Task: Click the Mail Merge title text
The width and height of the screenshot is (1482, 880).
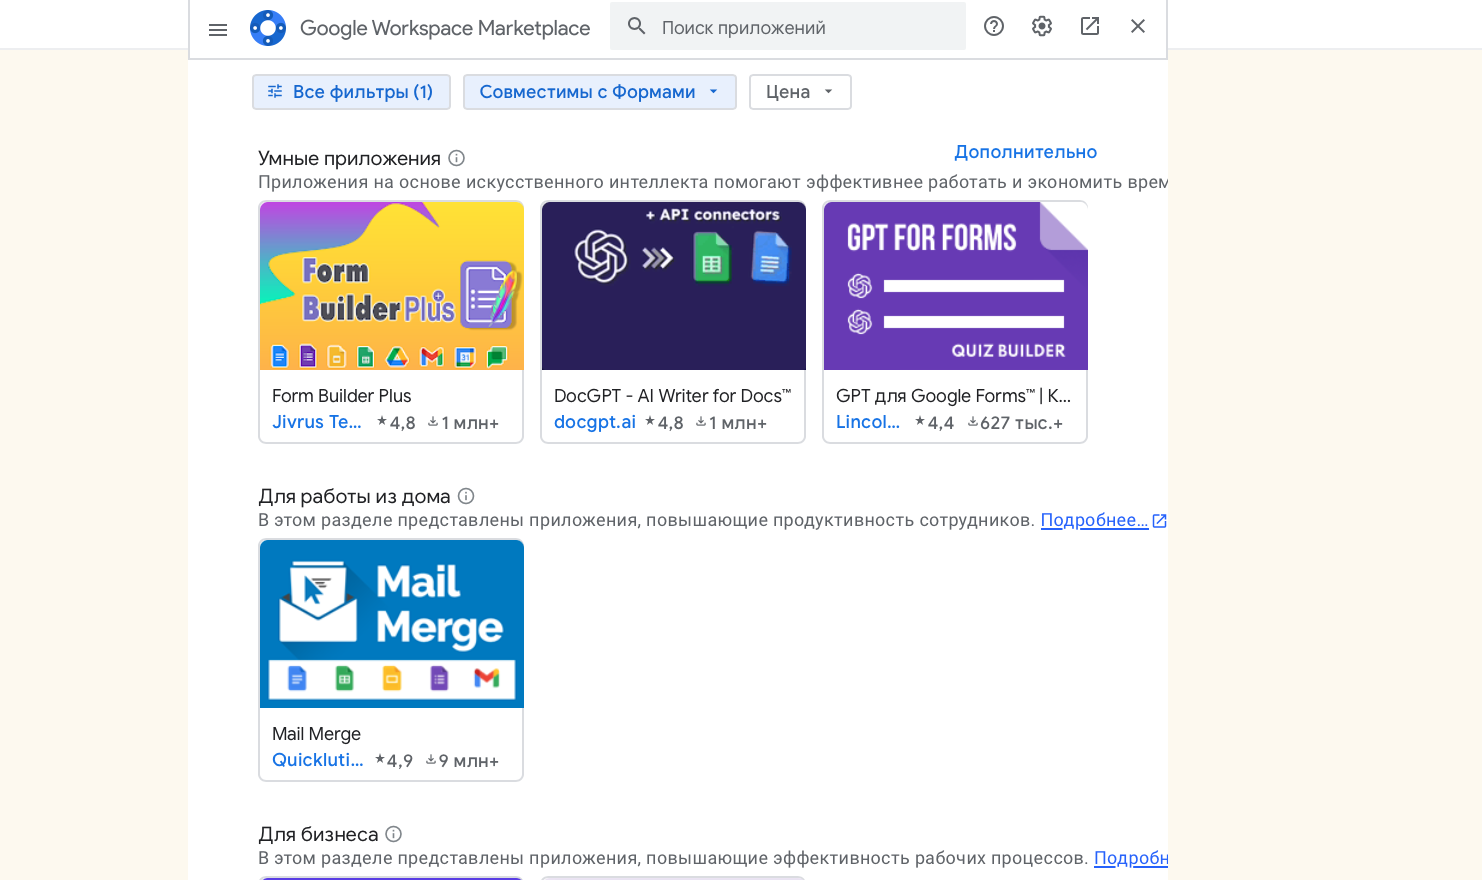Action: coord(316,734)
